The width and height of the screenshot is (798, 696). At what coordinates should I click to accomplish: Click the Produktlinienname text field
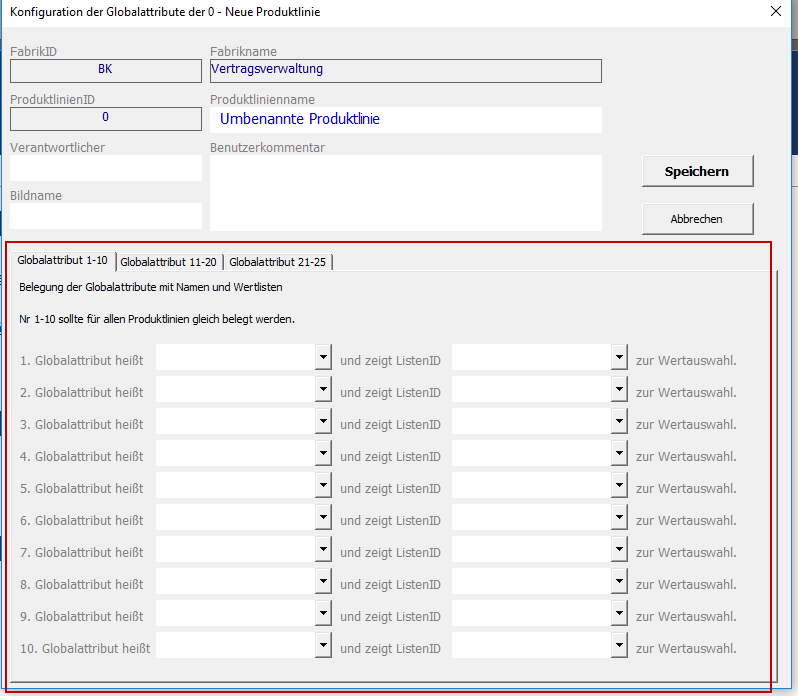(x=405, y=120)
